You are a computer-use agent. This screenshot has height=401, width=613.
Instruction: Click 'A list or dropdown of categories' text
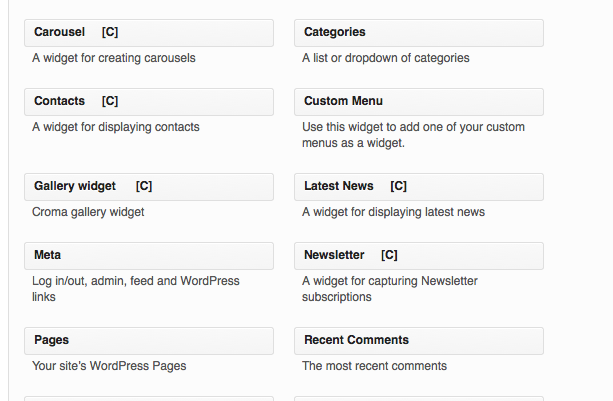(x=385, y=58)
